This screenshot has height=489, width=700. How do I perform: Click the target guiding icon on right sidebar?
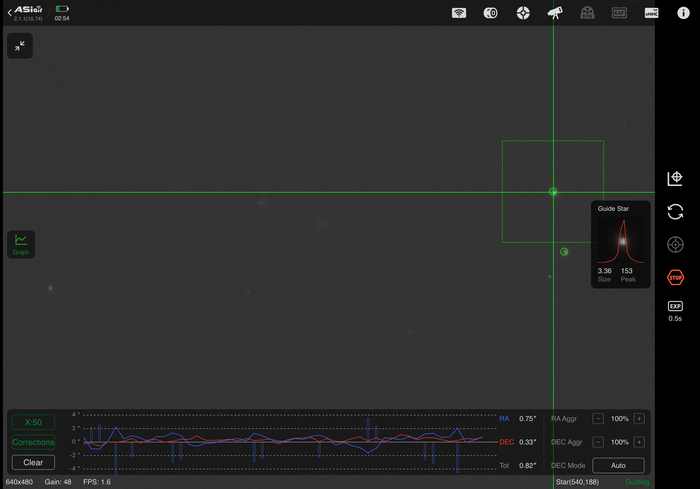[x=675, y=244]
